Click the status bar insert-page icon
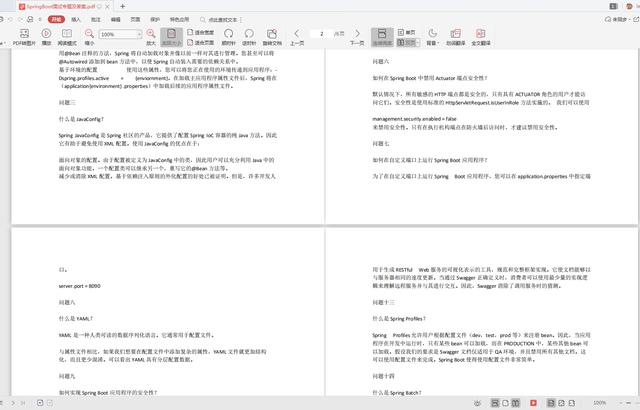The width and height of the screenshot is (640, 410). tap(40, 403)
